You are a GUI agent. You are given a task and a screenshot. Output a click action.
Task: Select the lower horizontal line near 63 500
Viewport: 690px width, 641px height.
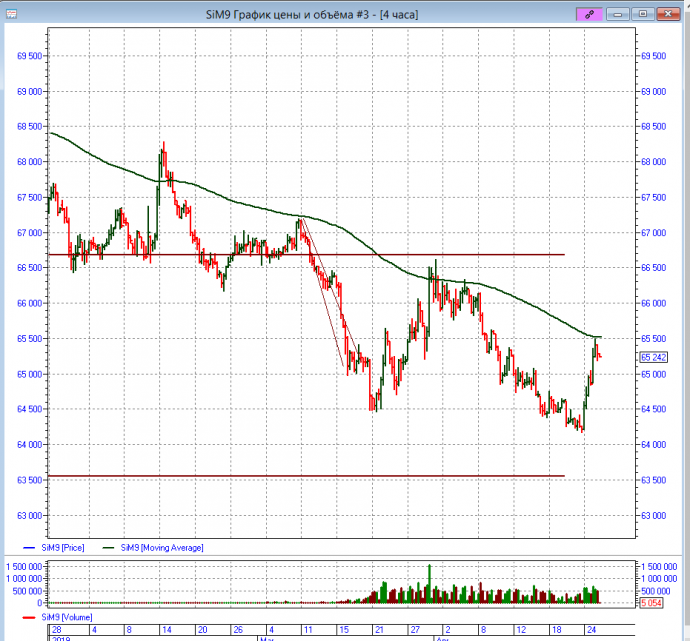coord(300,476)
